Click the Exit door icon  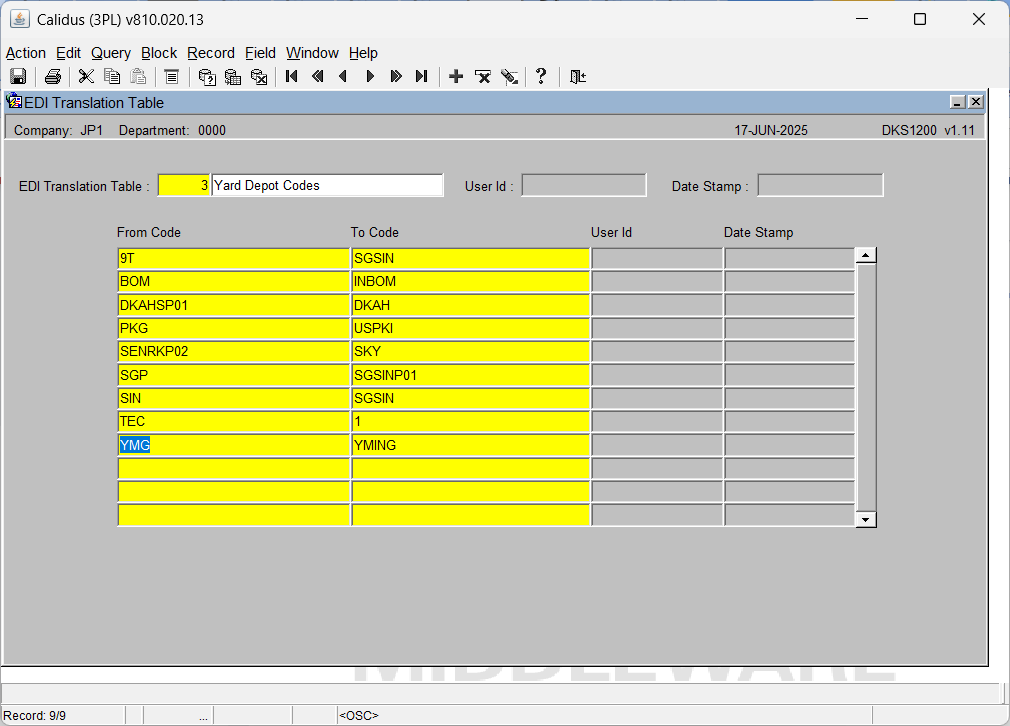click(577, 77)
